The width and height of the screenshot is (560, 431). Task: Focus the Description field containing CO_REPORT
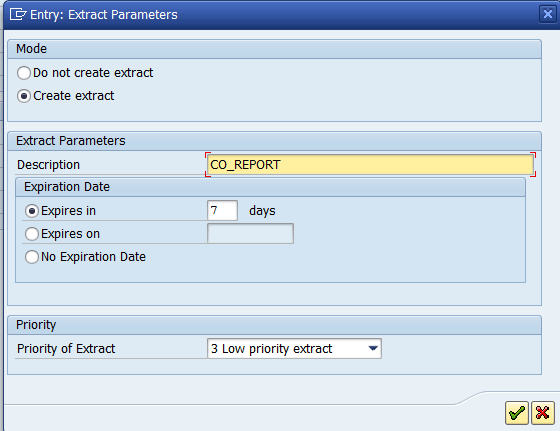pyautogui.click(x=370, y=165)
